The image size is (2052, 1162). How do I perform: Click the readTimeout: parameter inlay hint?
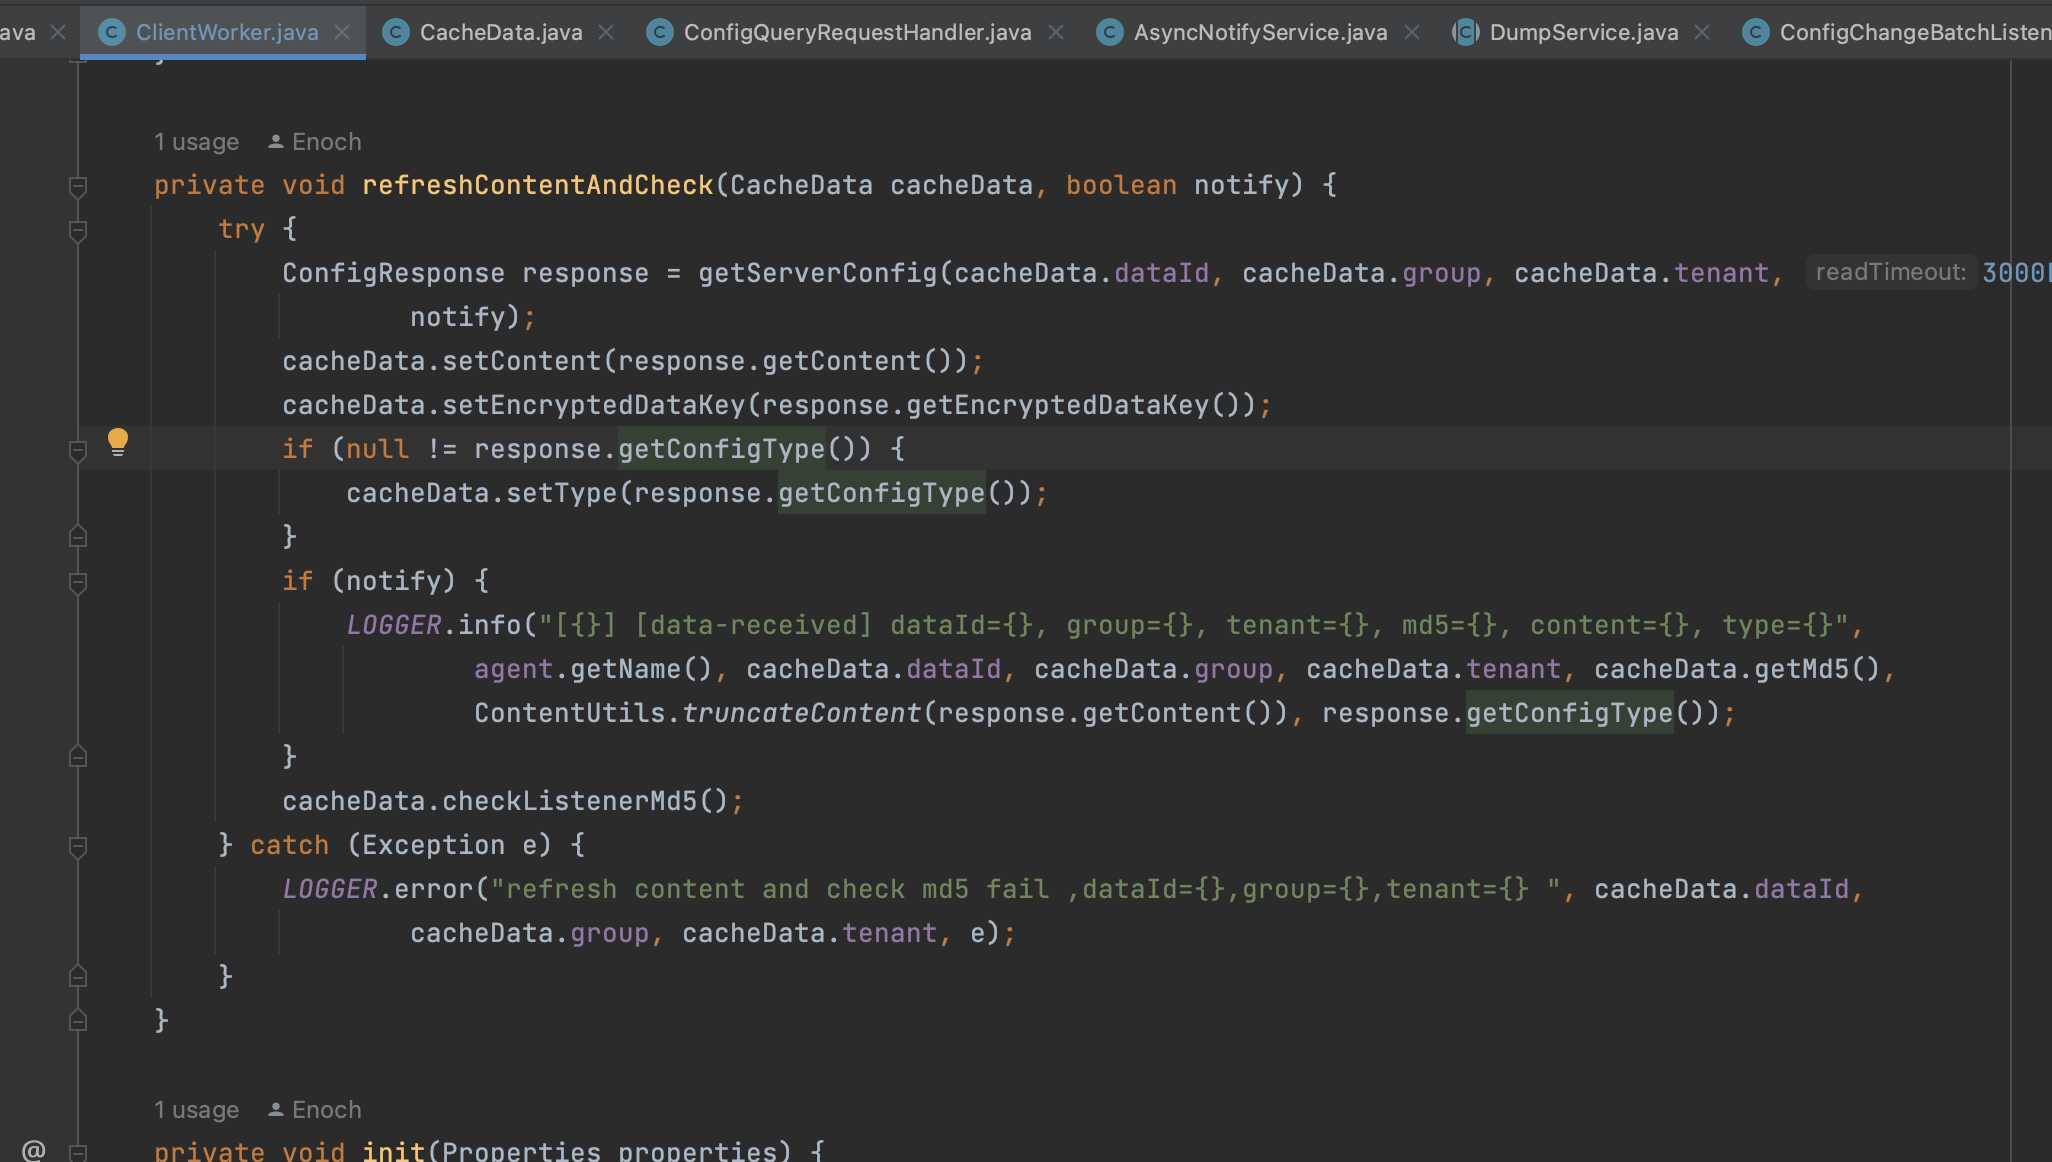(1890, 272)
